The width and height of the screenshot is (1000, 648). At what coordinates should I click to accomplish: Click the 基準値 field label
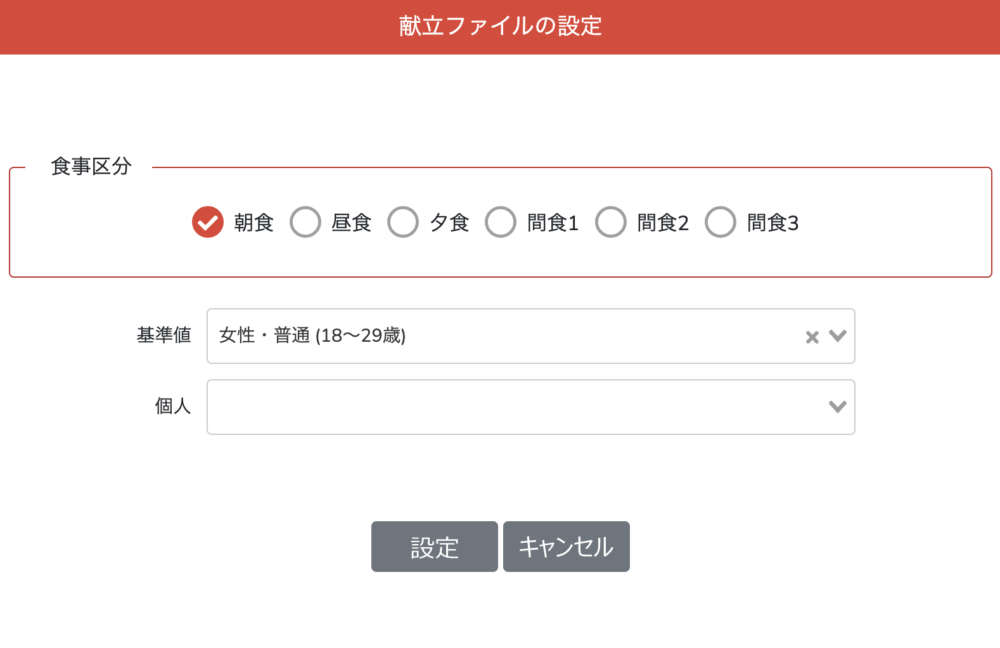[163, 336]
